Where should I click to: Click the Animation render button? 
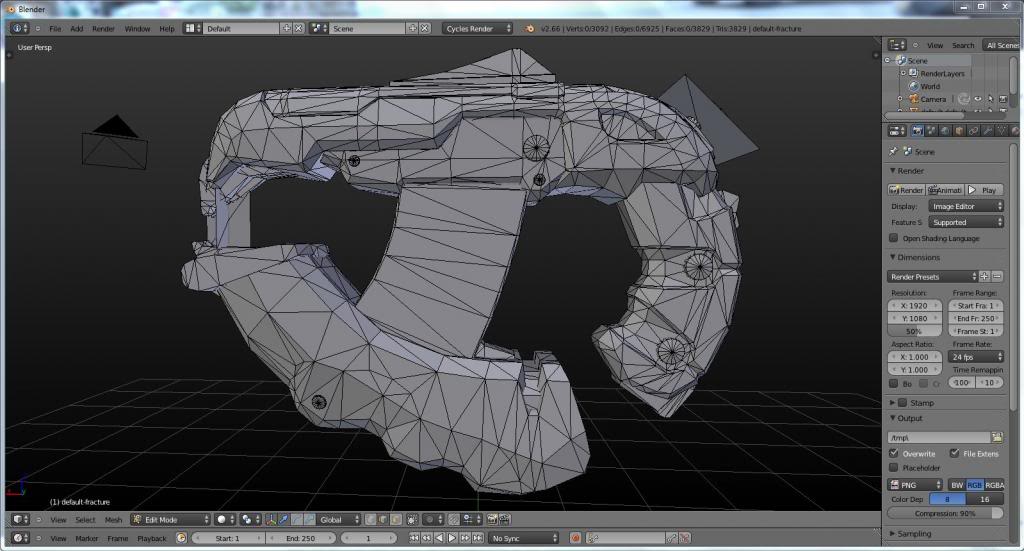point(945,190)
